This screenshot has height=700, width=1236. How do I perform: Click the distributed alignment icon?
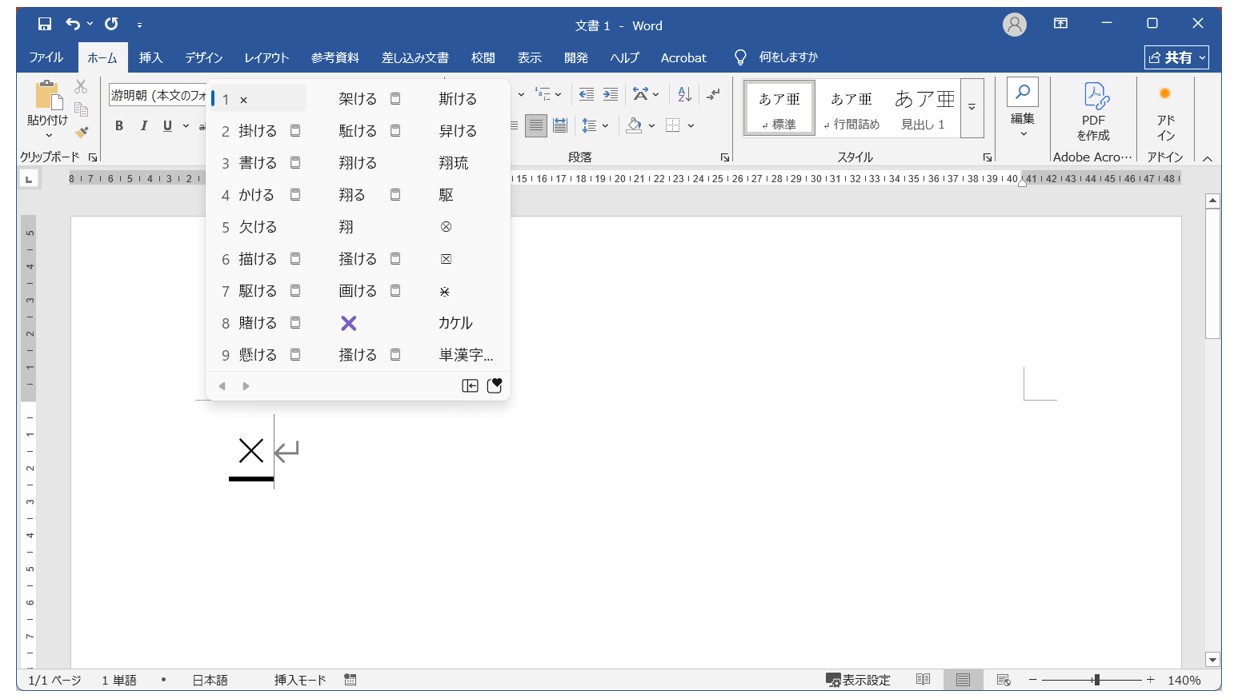(x=560, y=126)
